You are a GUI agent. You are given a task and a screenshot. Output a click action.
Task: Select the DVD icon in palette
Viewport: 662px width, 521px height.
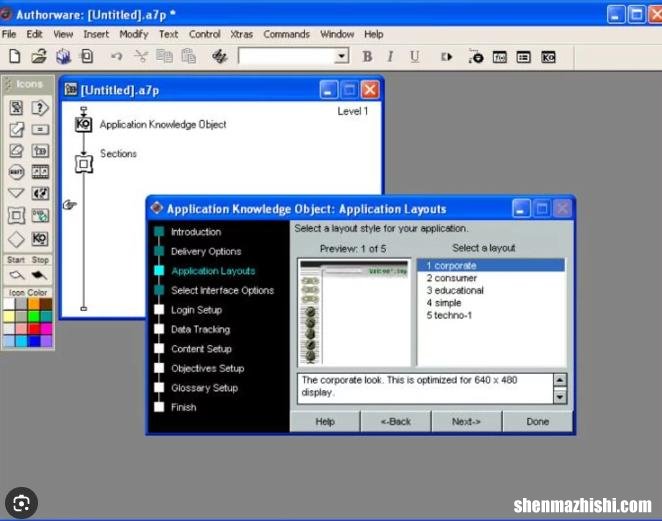coord(40,216)
